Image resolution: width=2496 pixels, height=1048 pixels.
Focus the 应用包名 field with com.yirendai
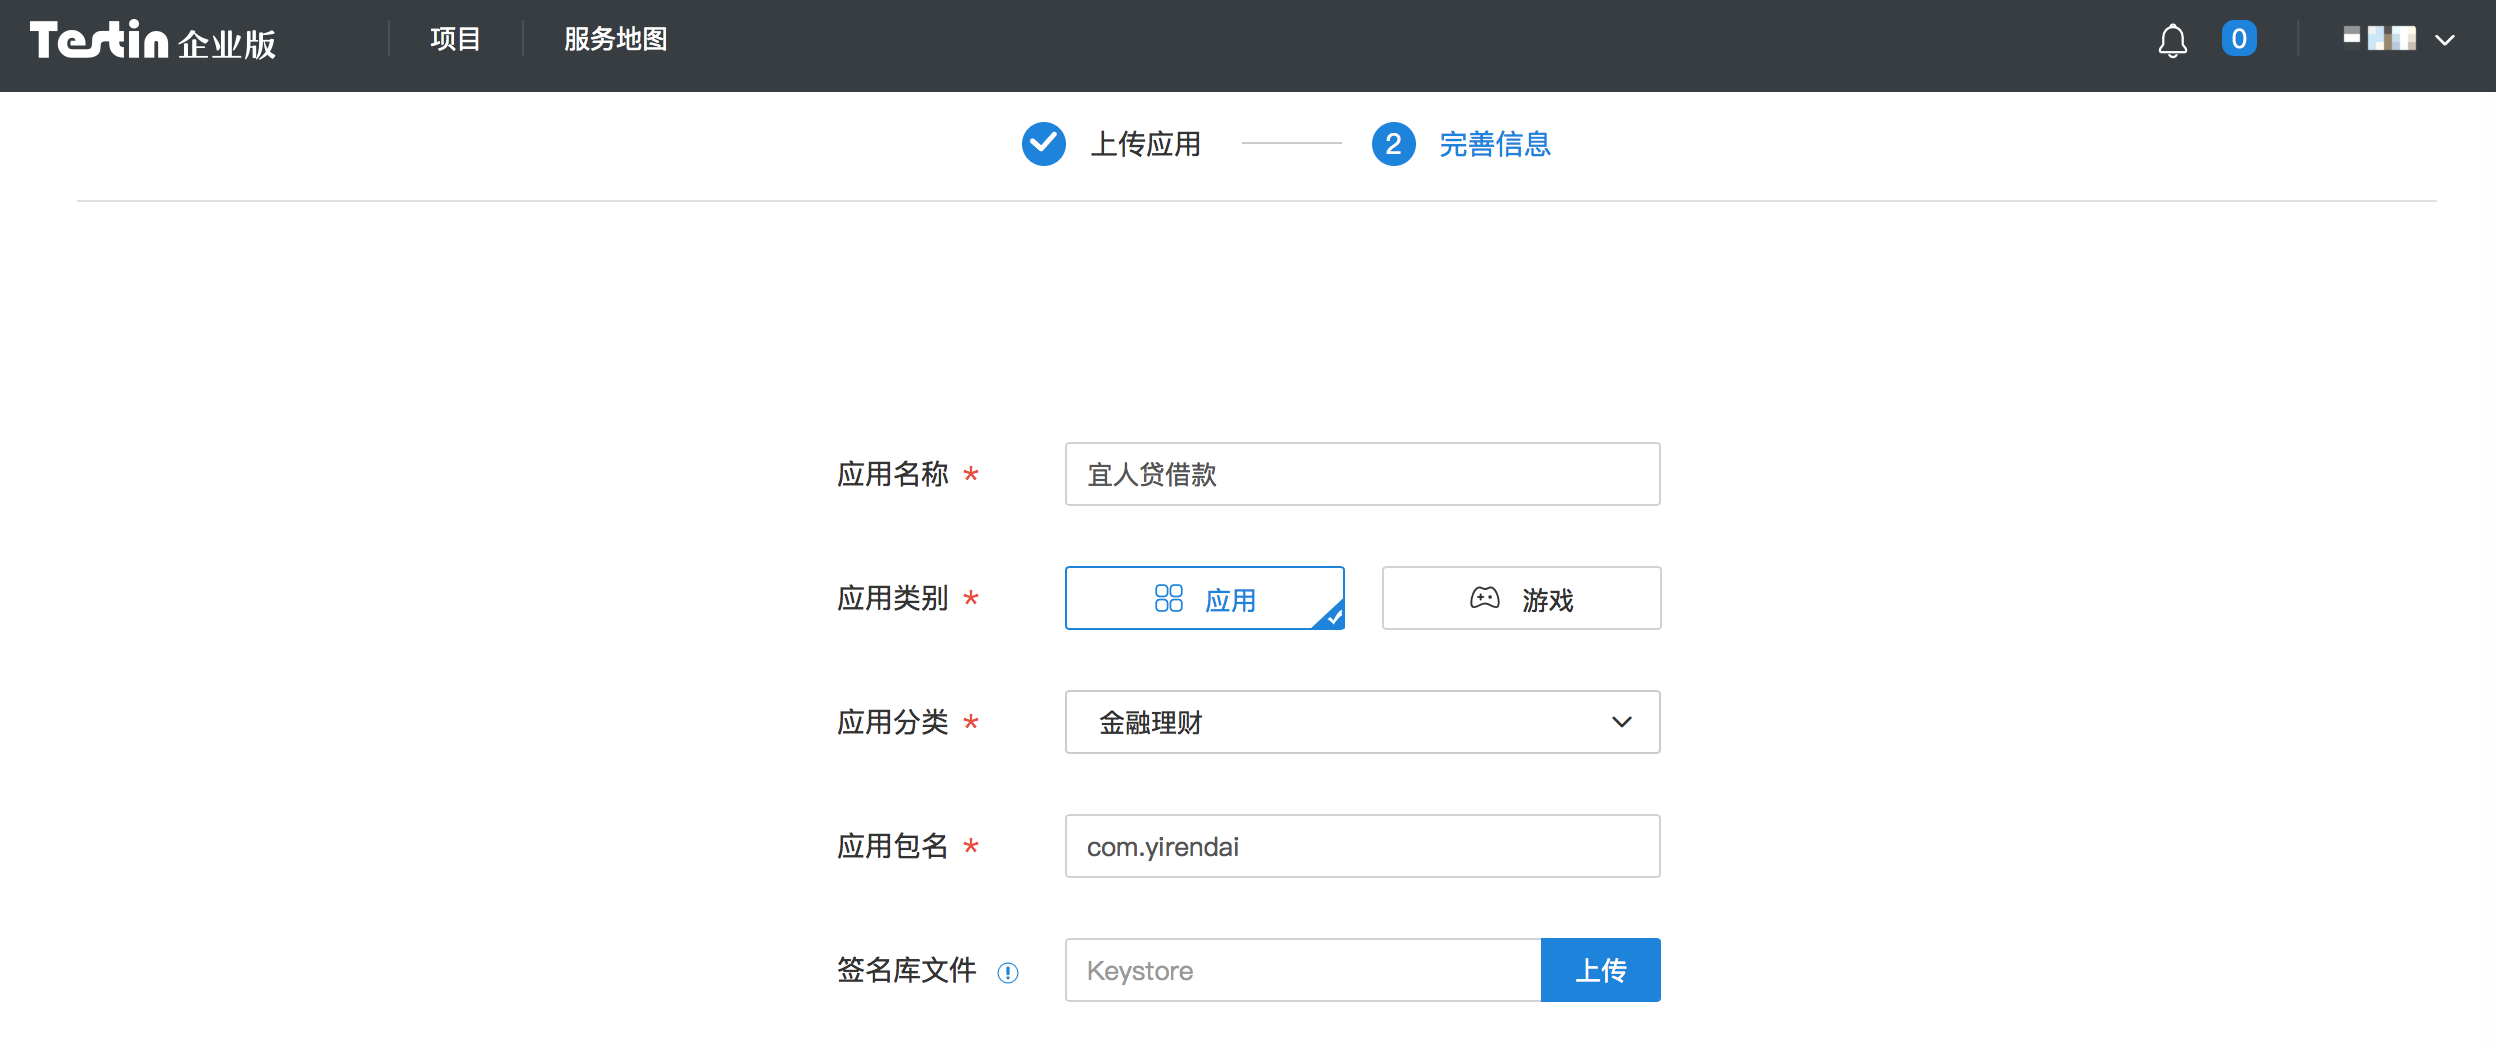[x=1363, y=846]
